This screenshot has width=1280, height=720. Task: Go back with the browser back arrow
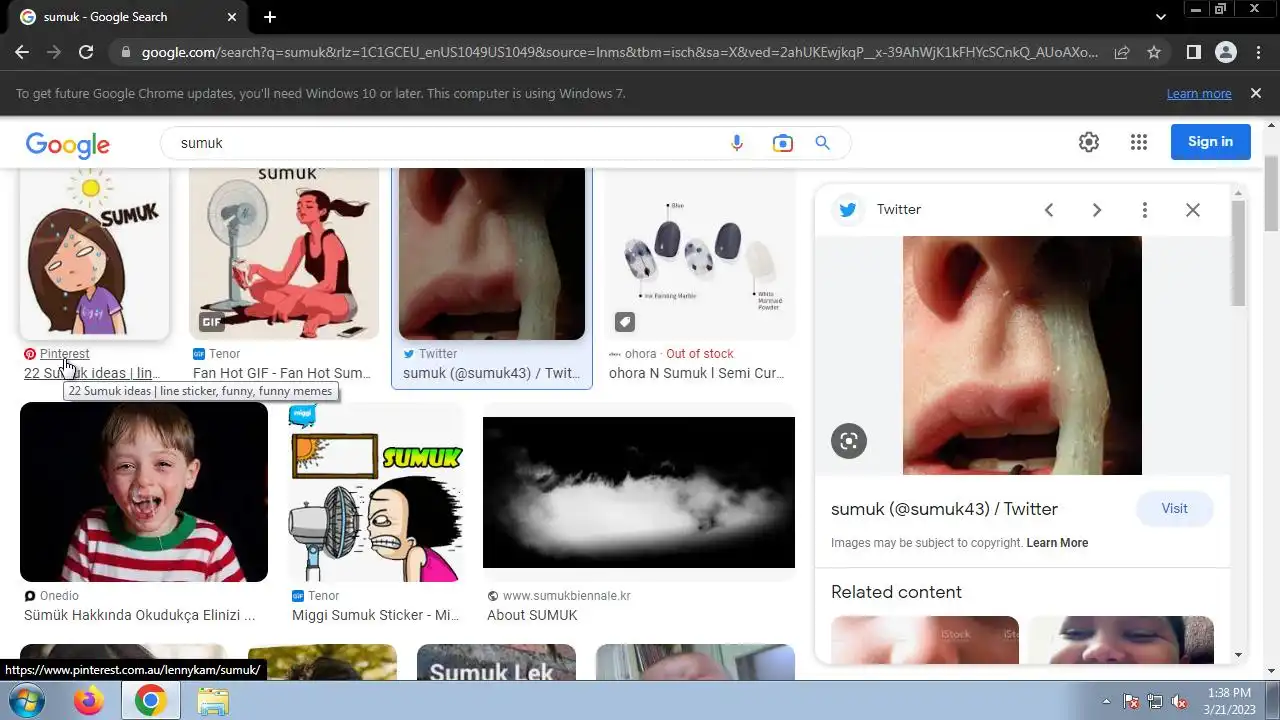click(22, 52)
